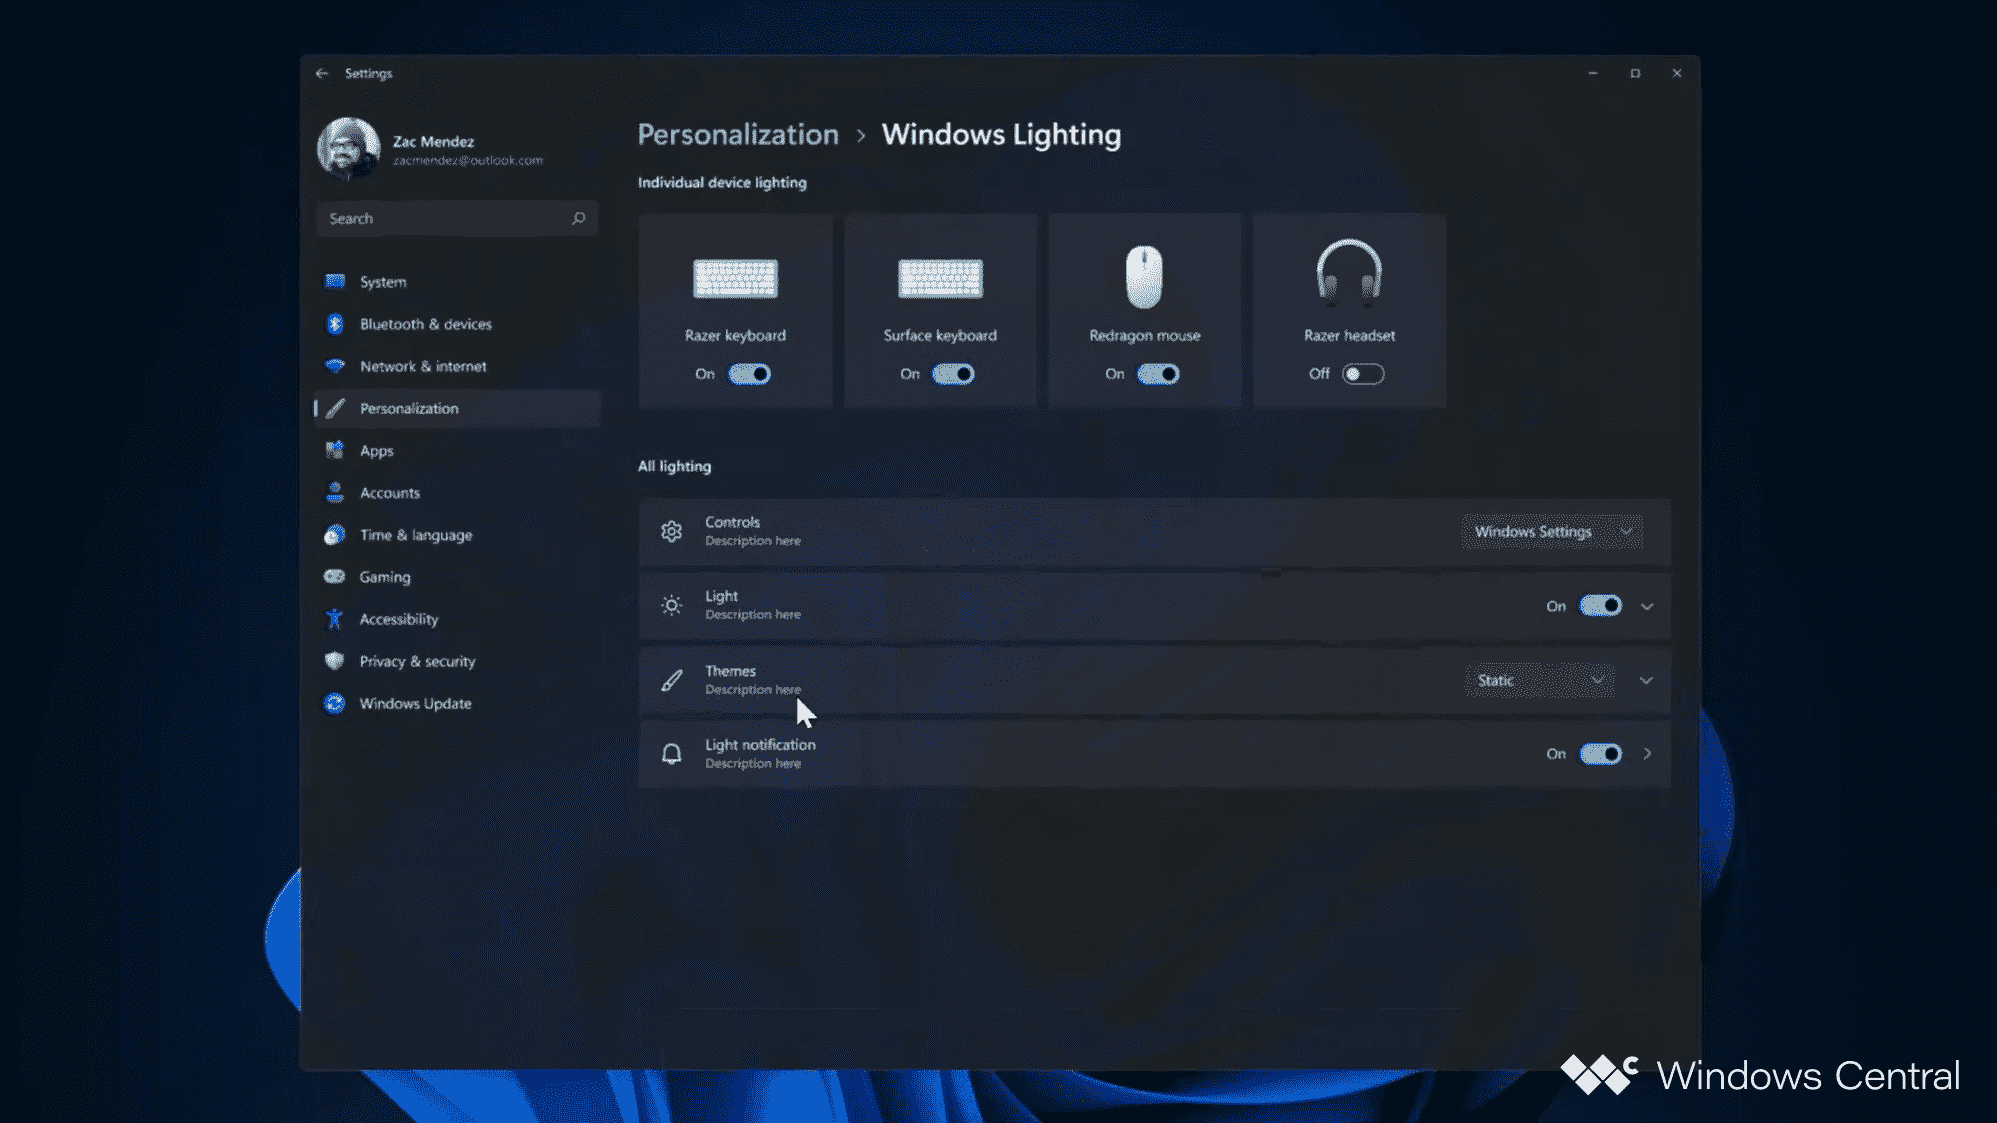Click the back arrow in Settings title bar

(321, 73)
